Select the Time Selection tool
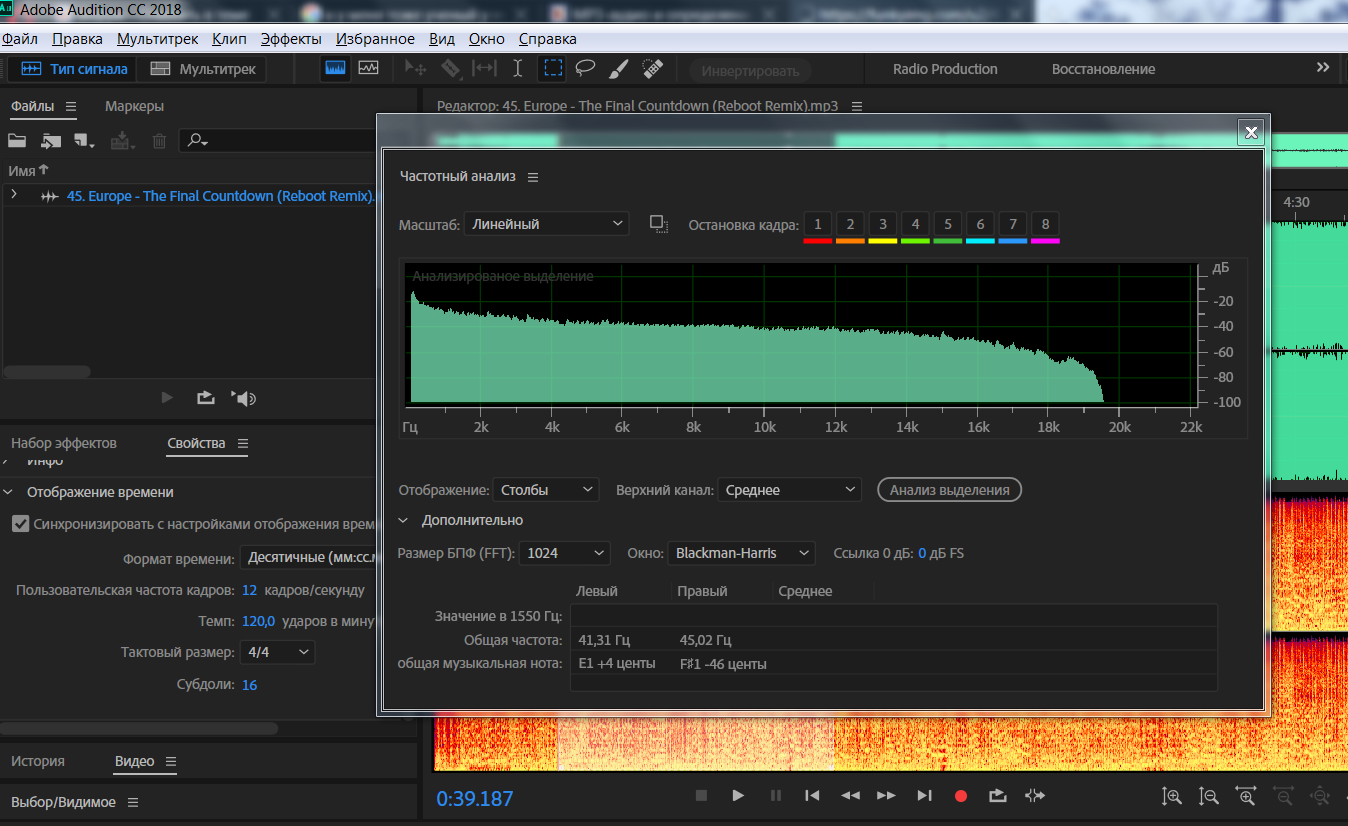Screen dimensions: 1348x826 click(x=517, y=69)
